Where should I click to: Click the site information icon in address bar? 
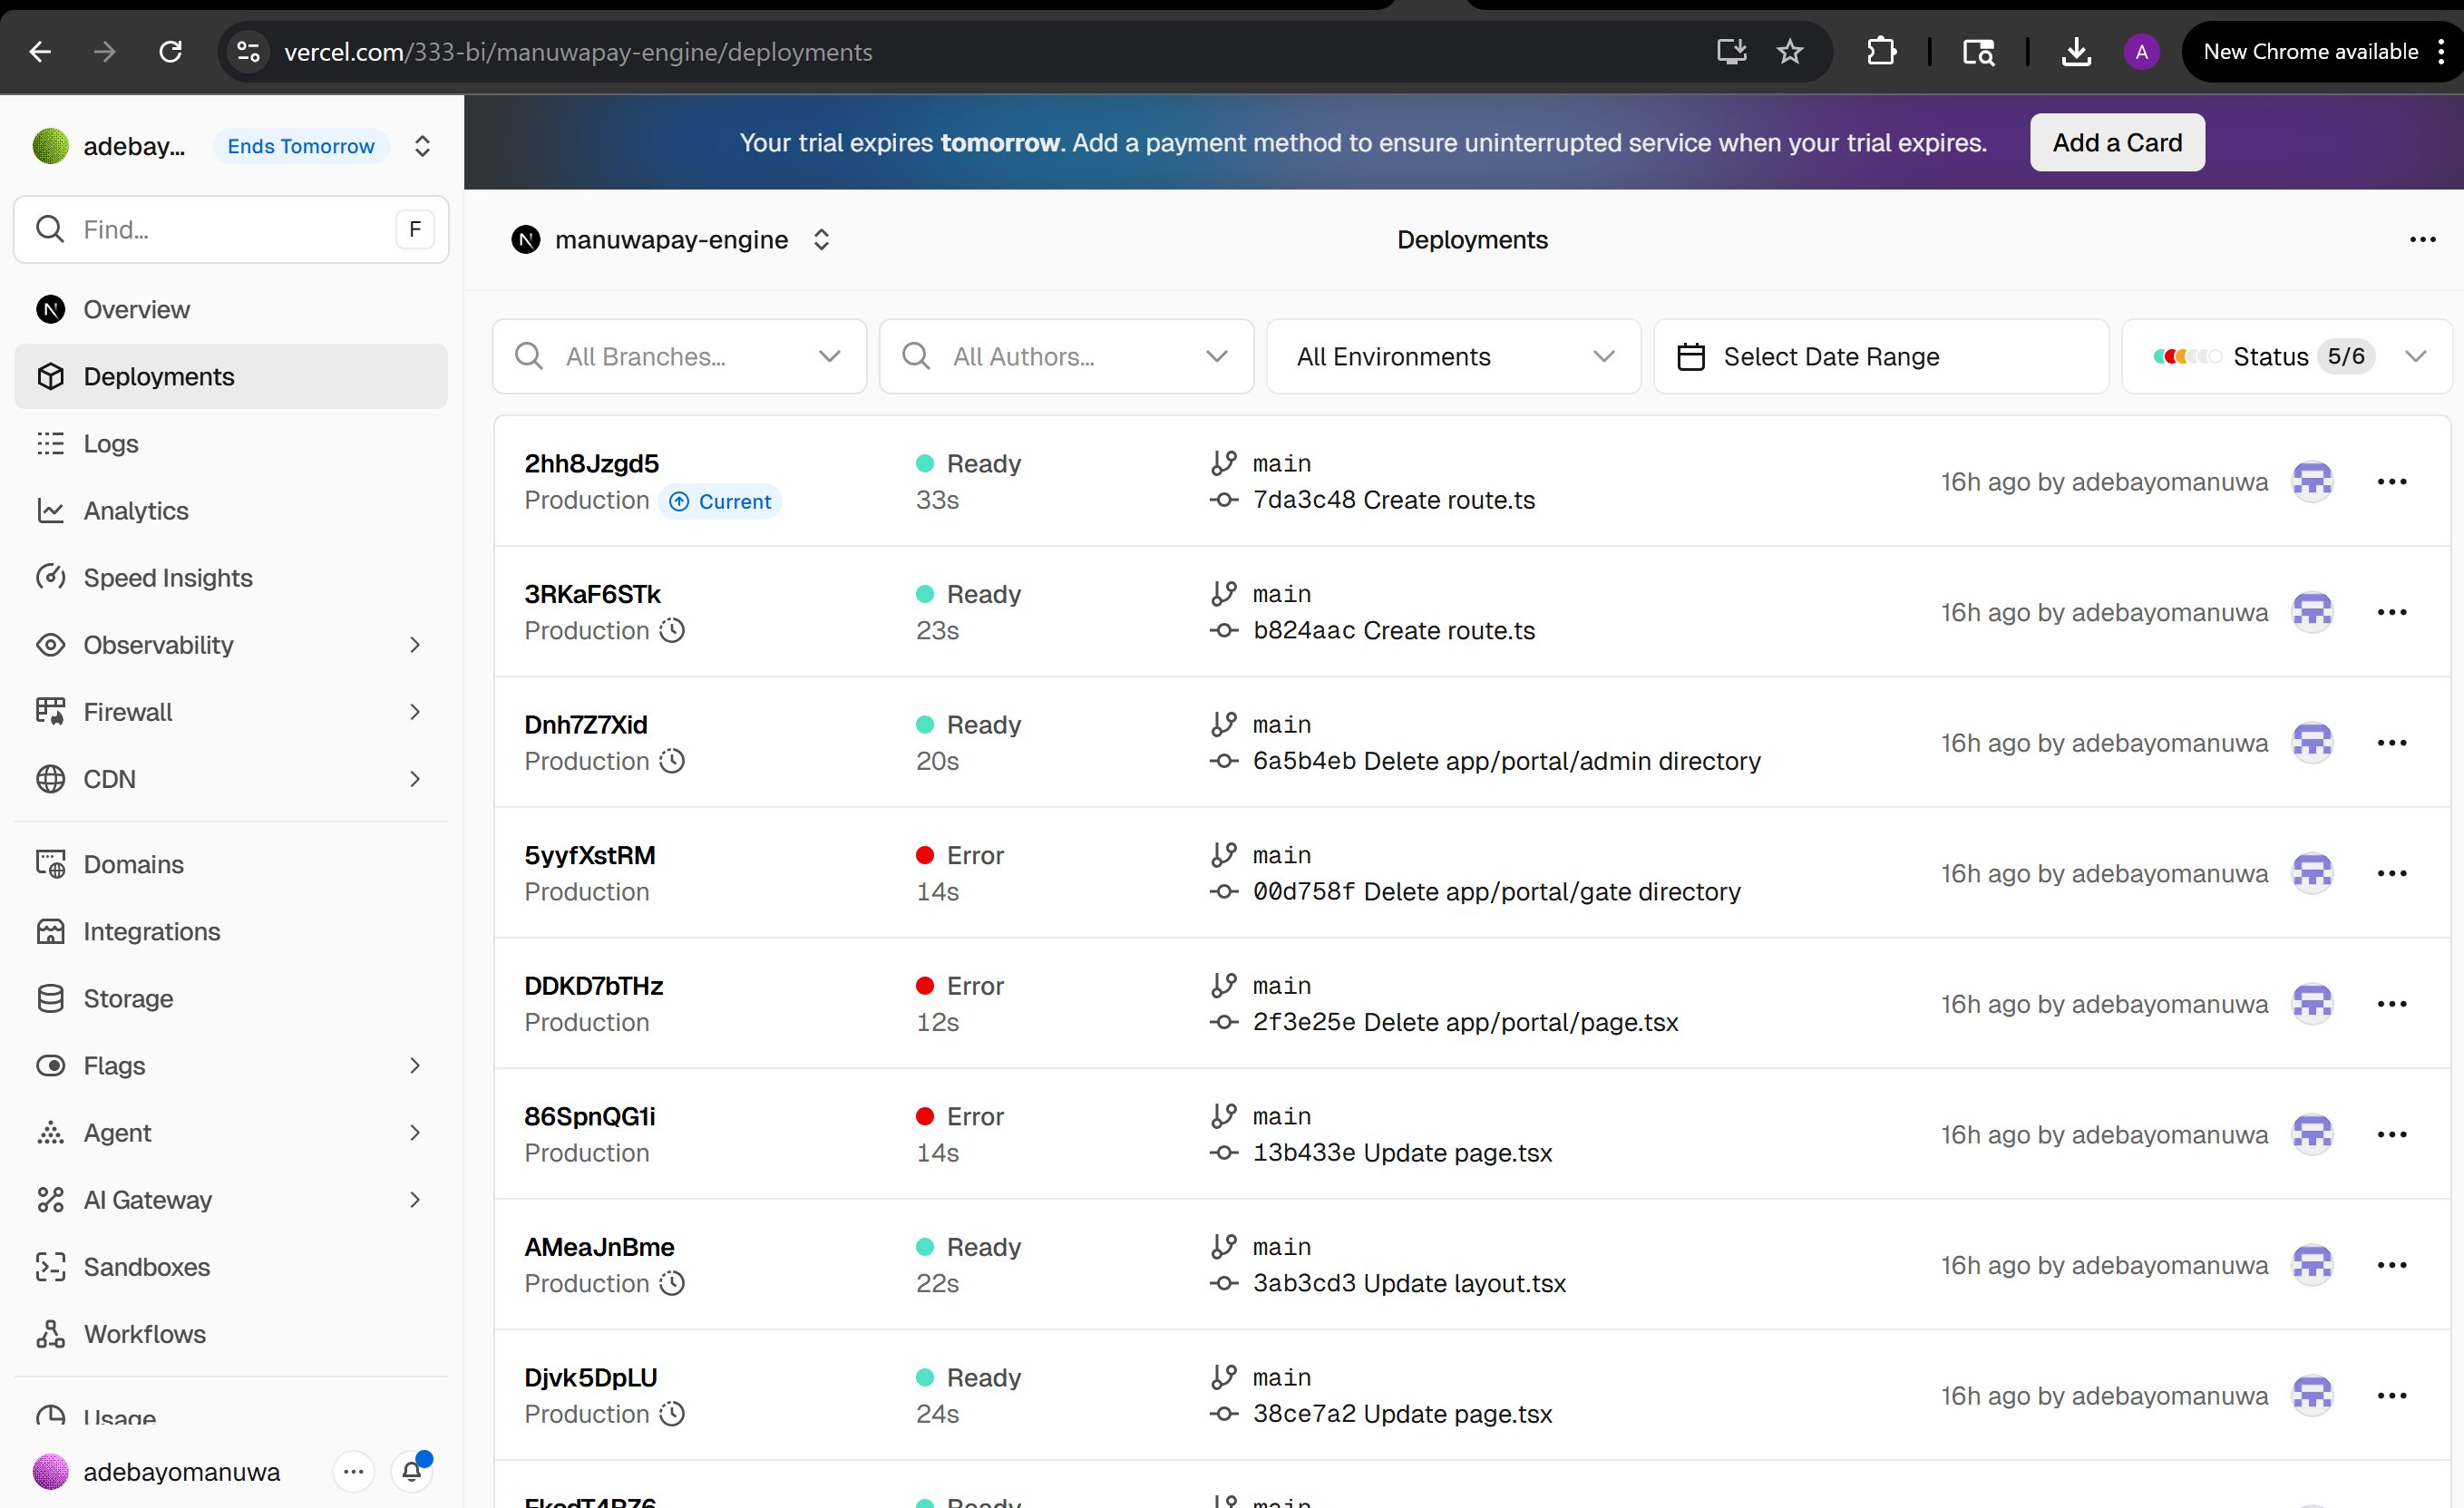point(248,52)
